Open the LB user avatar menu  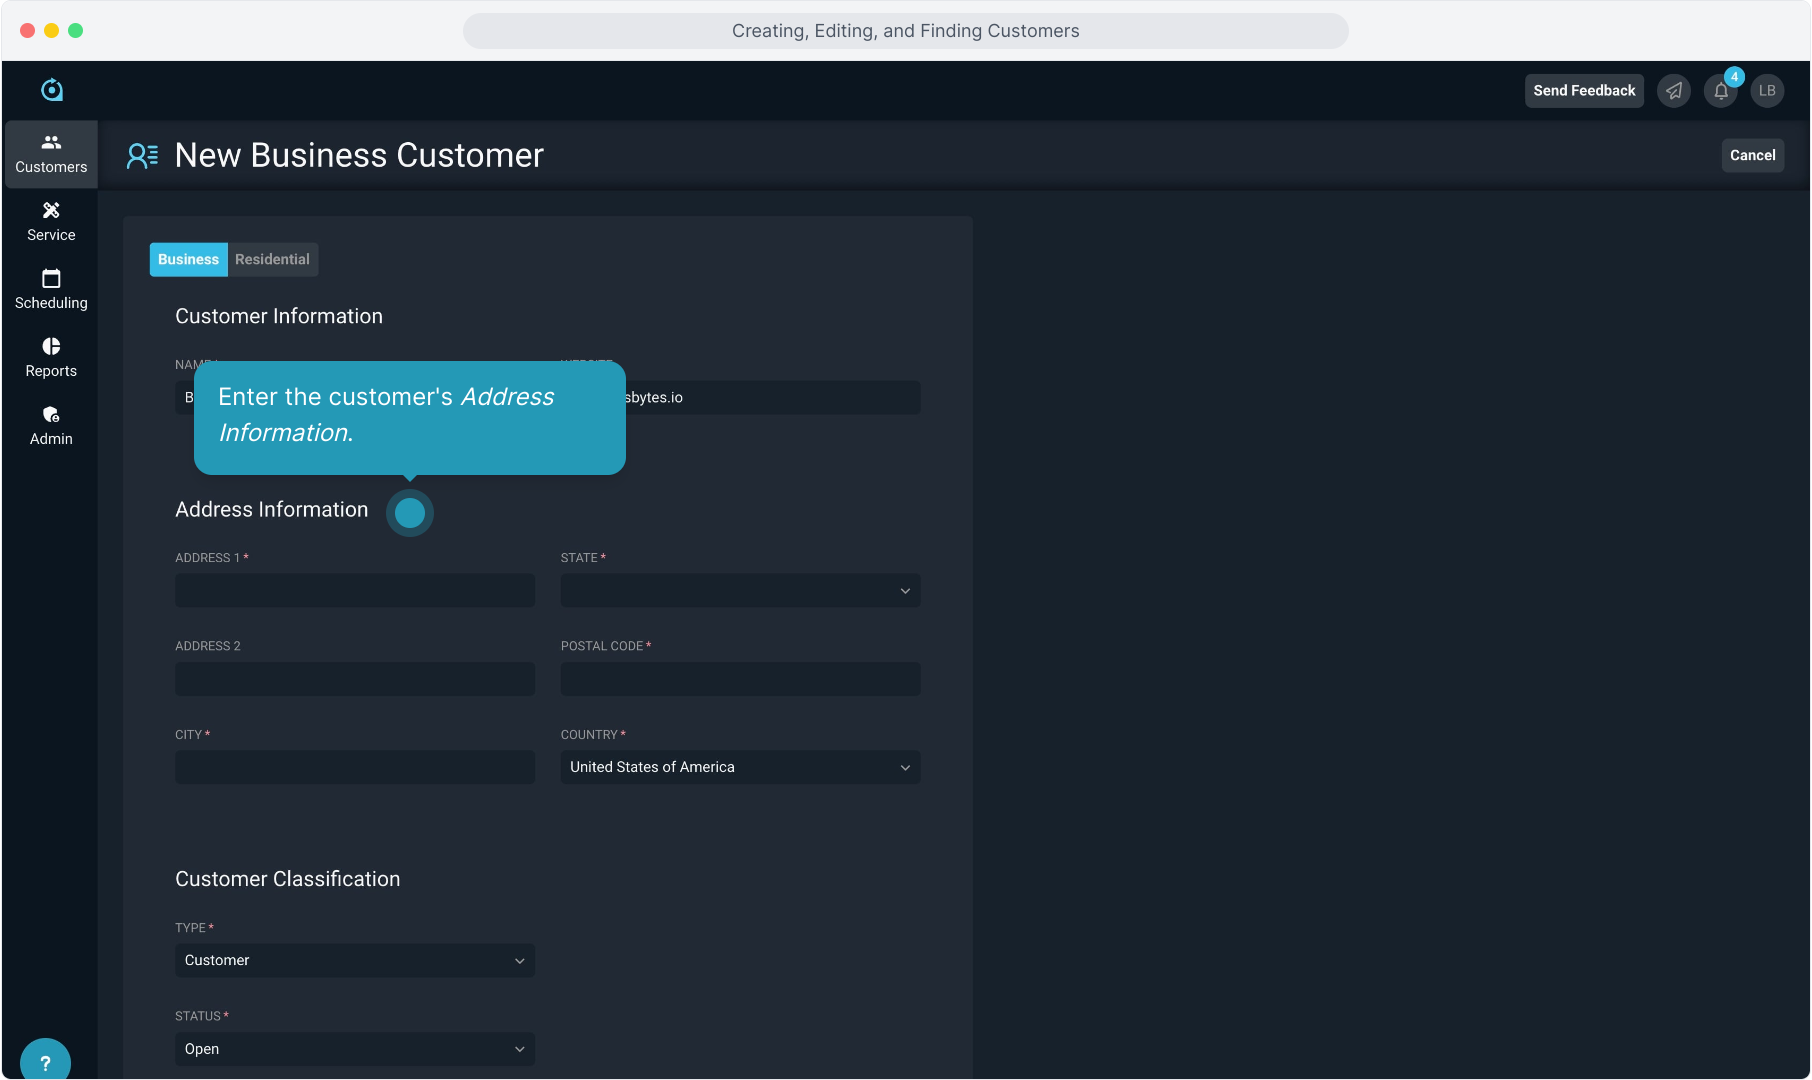[x=1767, y=91]
